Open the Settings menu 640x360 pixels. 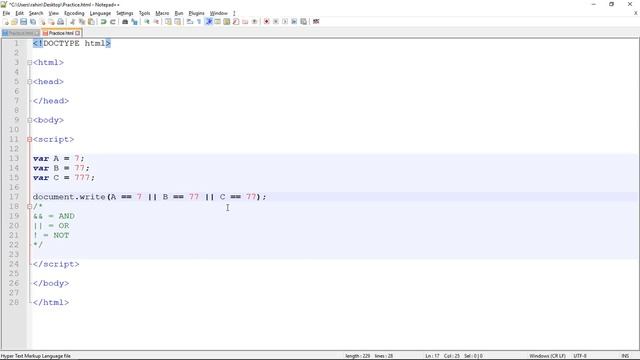tap(124, 13)
